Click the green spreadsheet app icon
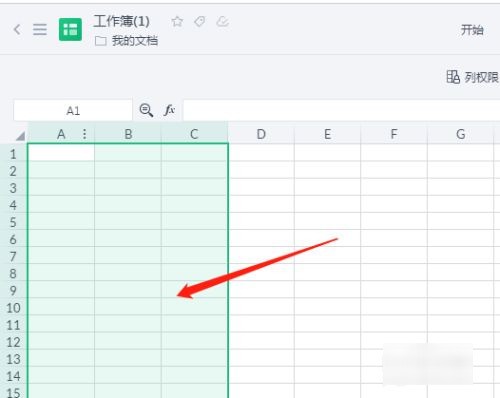 pyautogui.click(x=70, y=30)
